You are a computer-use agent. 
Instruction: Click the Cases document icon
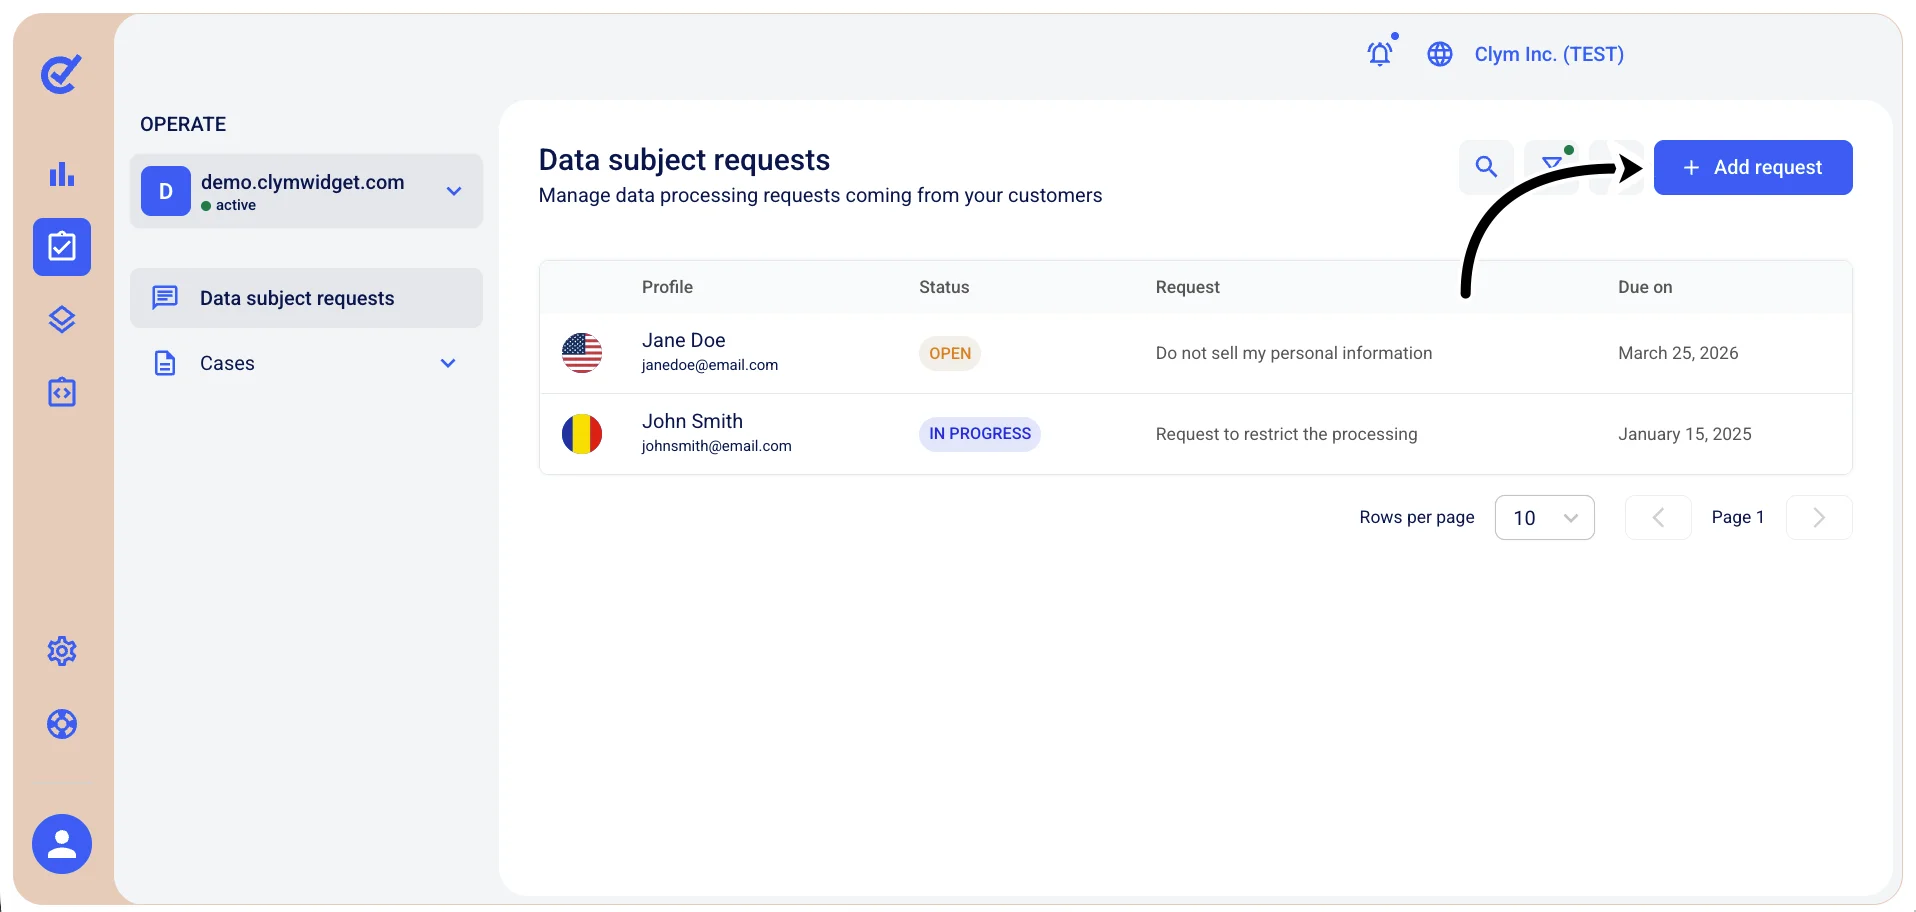(x=165, y=363)
